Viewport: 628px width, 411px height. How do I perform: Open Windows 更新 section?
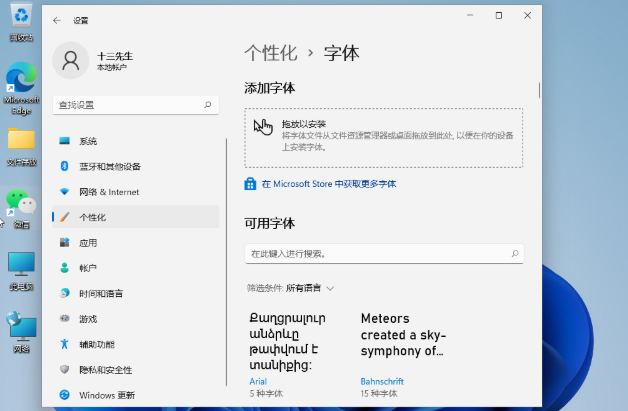(x=107, y=395)
